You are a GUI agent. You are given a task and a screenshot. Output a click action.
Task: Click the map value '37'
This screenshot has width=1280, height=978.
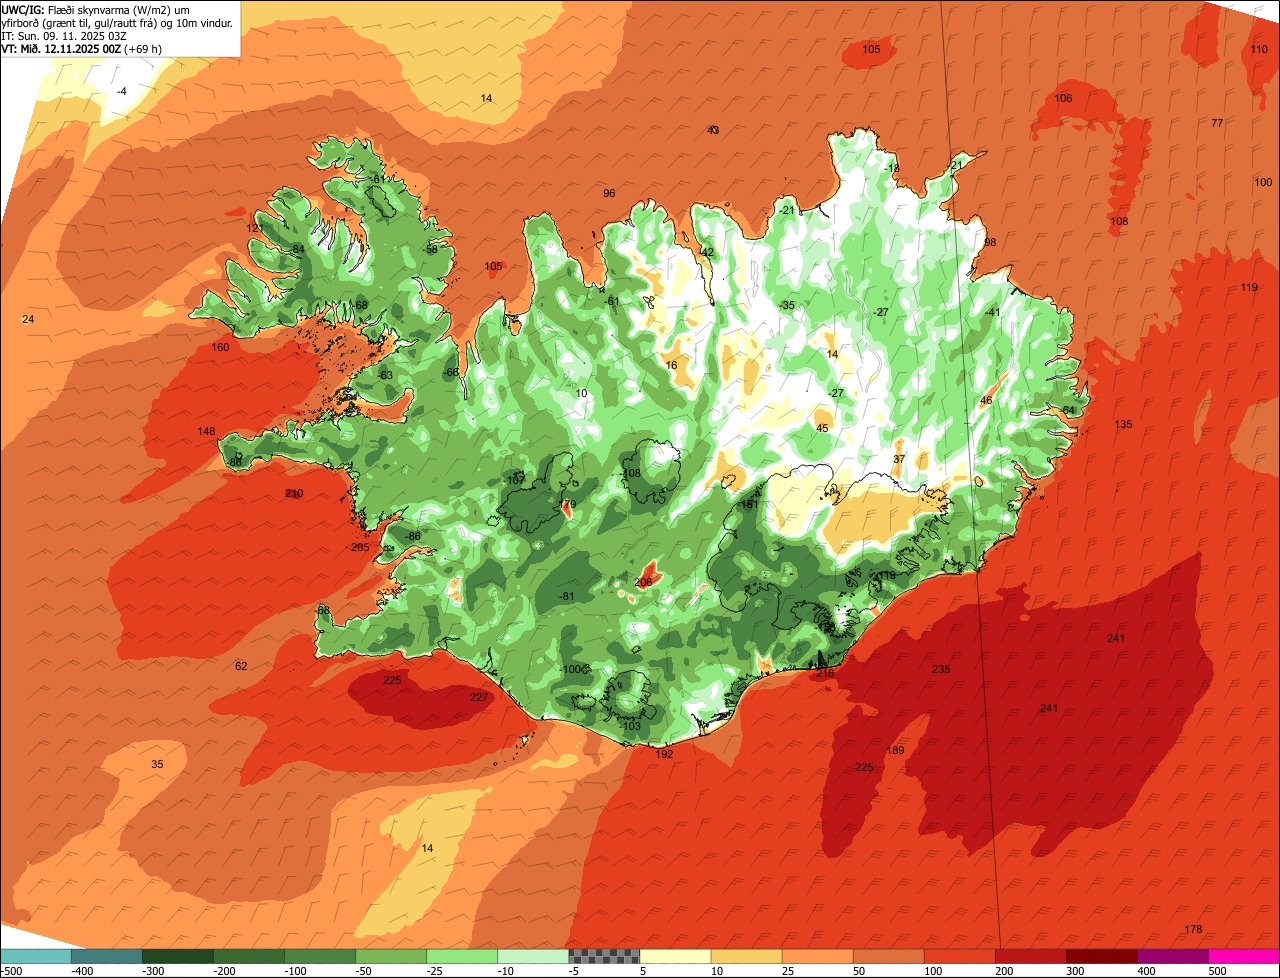[899, 460]
